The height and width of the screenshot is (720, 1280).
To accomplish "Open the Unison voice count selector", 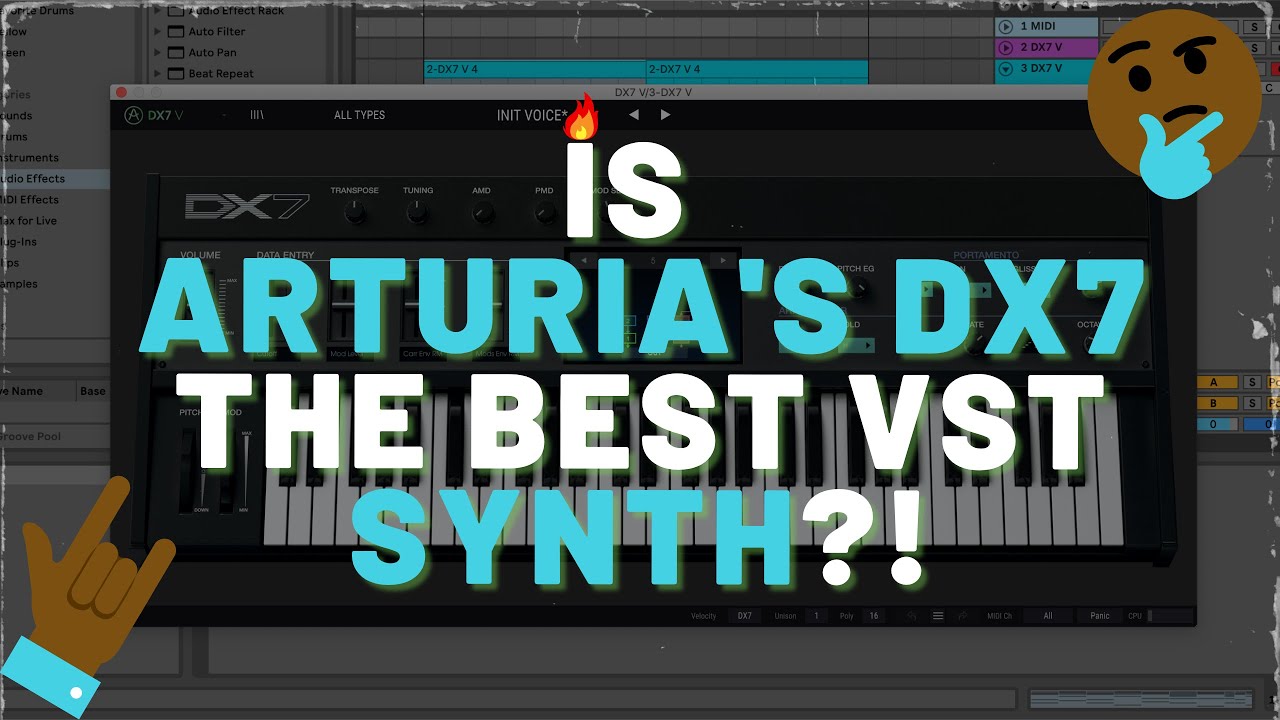I will 815,616.
